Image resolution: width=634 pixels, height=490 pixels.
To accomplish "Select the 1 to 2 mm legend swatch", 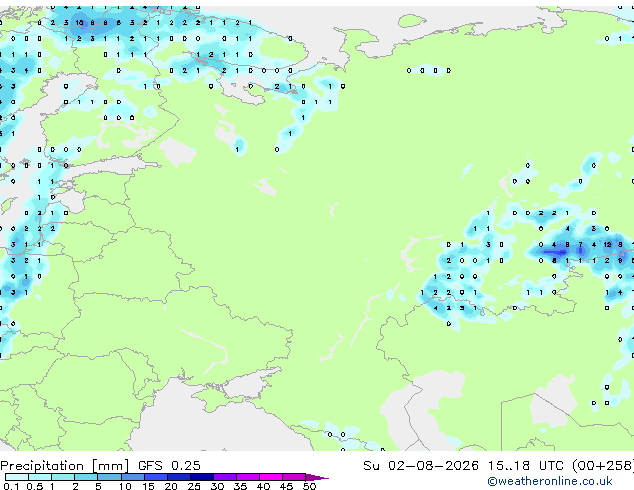I will click(x=63, y=477).
